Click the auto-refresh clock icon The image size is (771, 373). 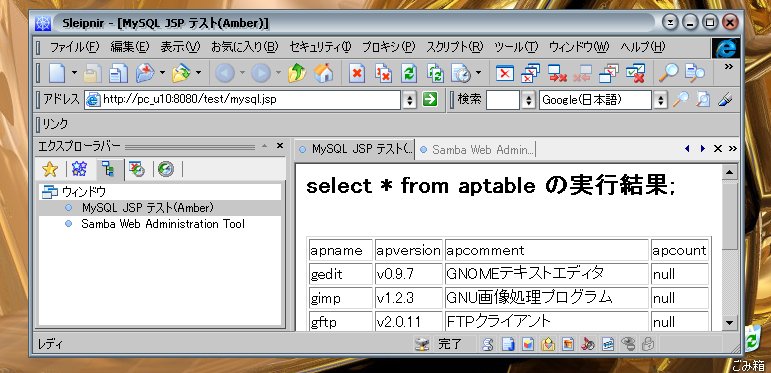461,74
